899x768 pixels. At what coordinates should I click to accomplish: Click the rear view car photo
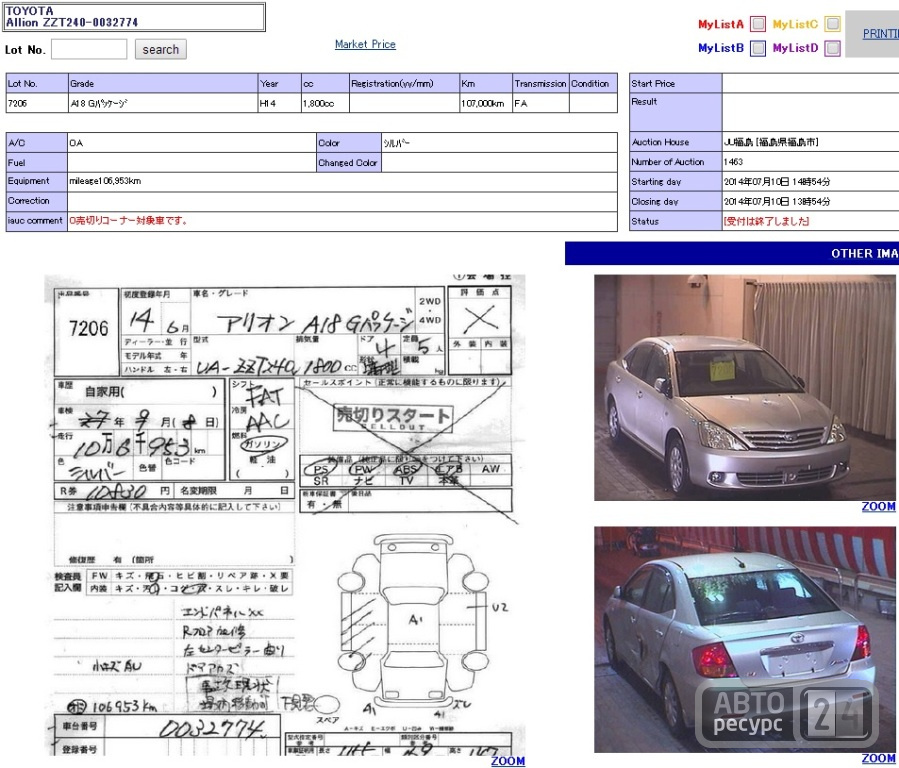pyautogui.click(x=745, y=640)
